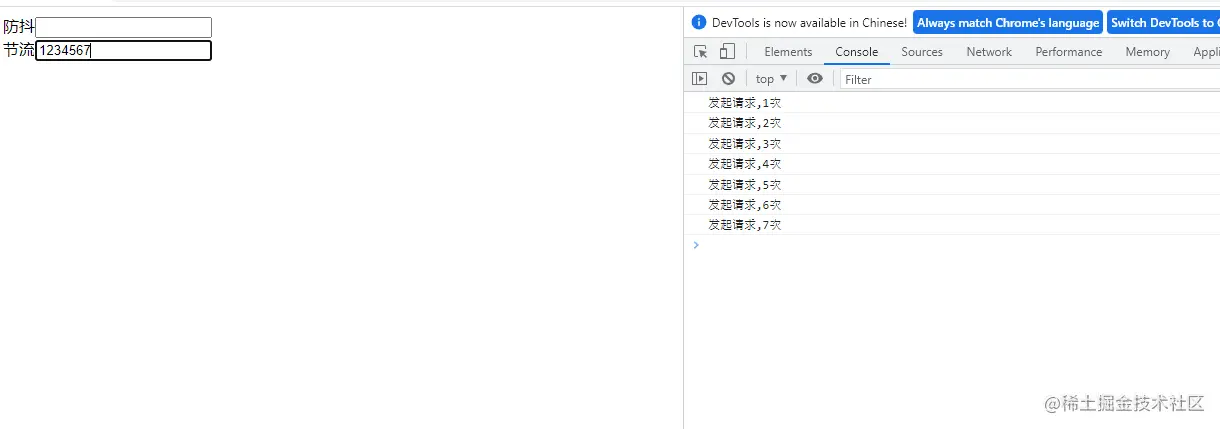Open the top context dropdown
The height and width of the screenshot is (429, 1220).
pyautogui.click(x=771, y=79)
